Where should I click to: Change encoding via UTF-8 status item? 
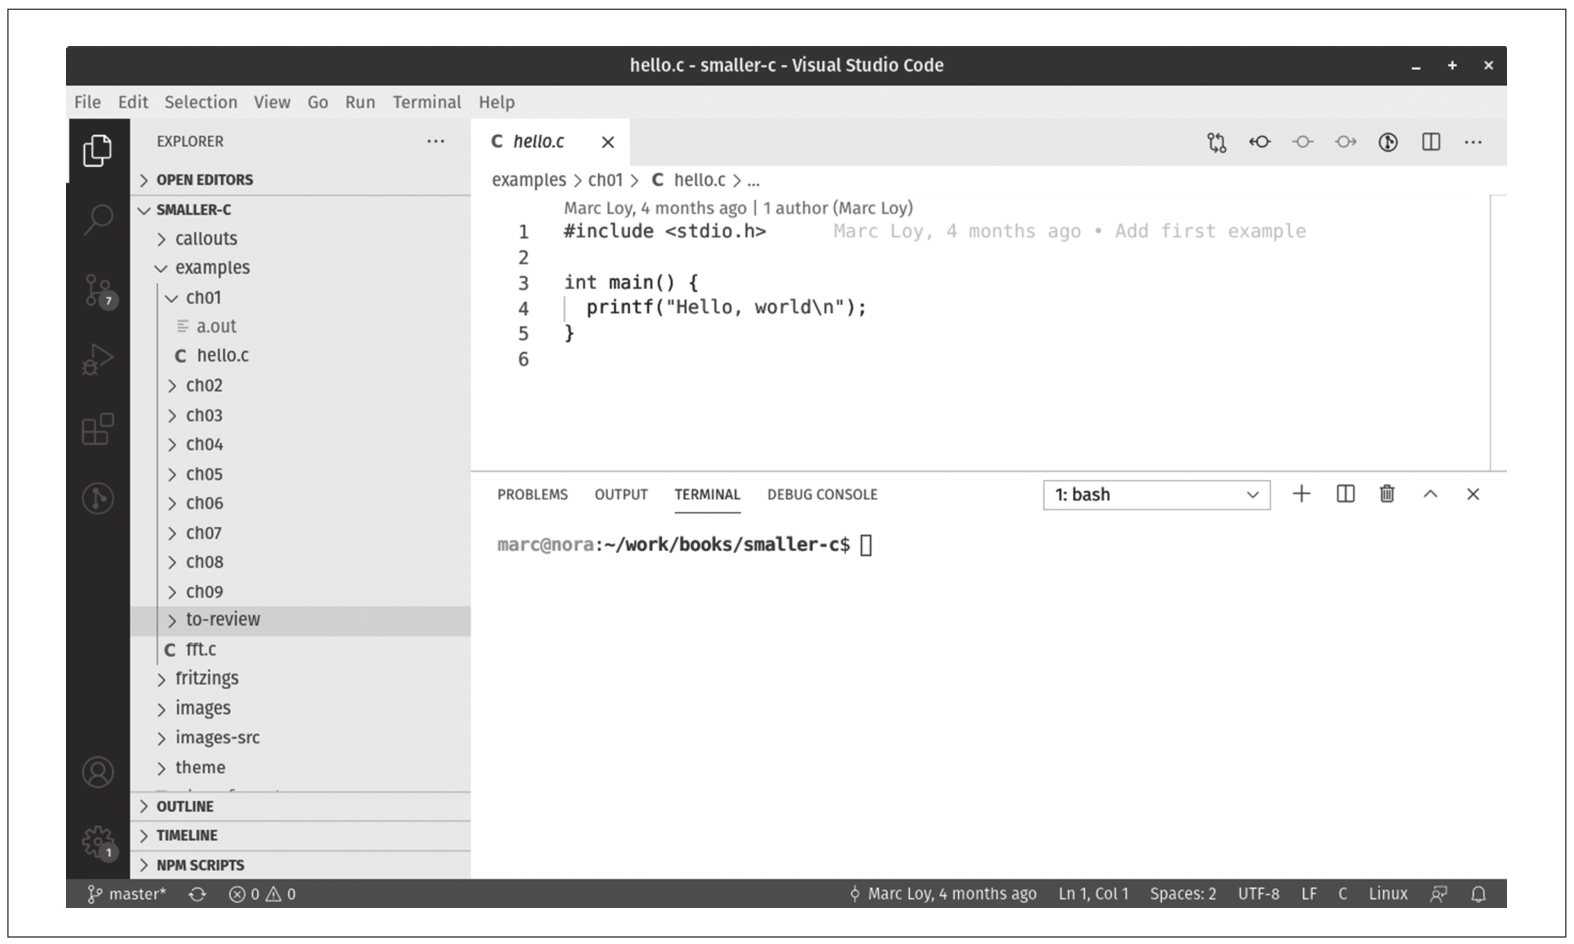tap(1258, 894)
